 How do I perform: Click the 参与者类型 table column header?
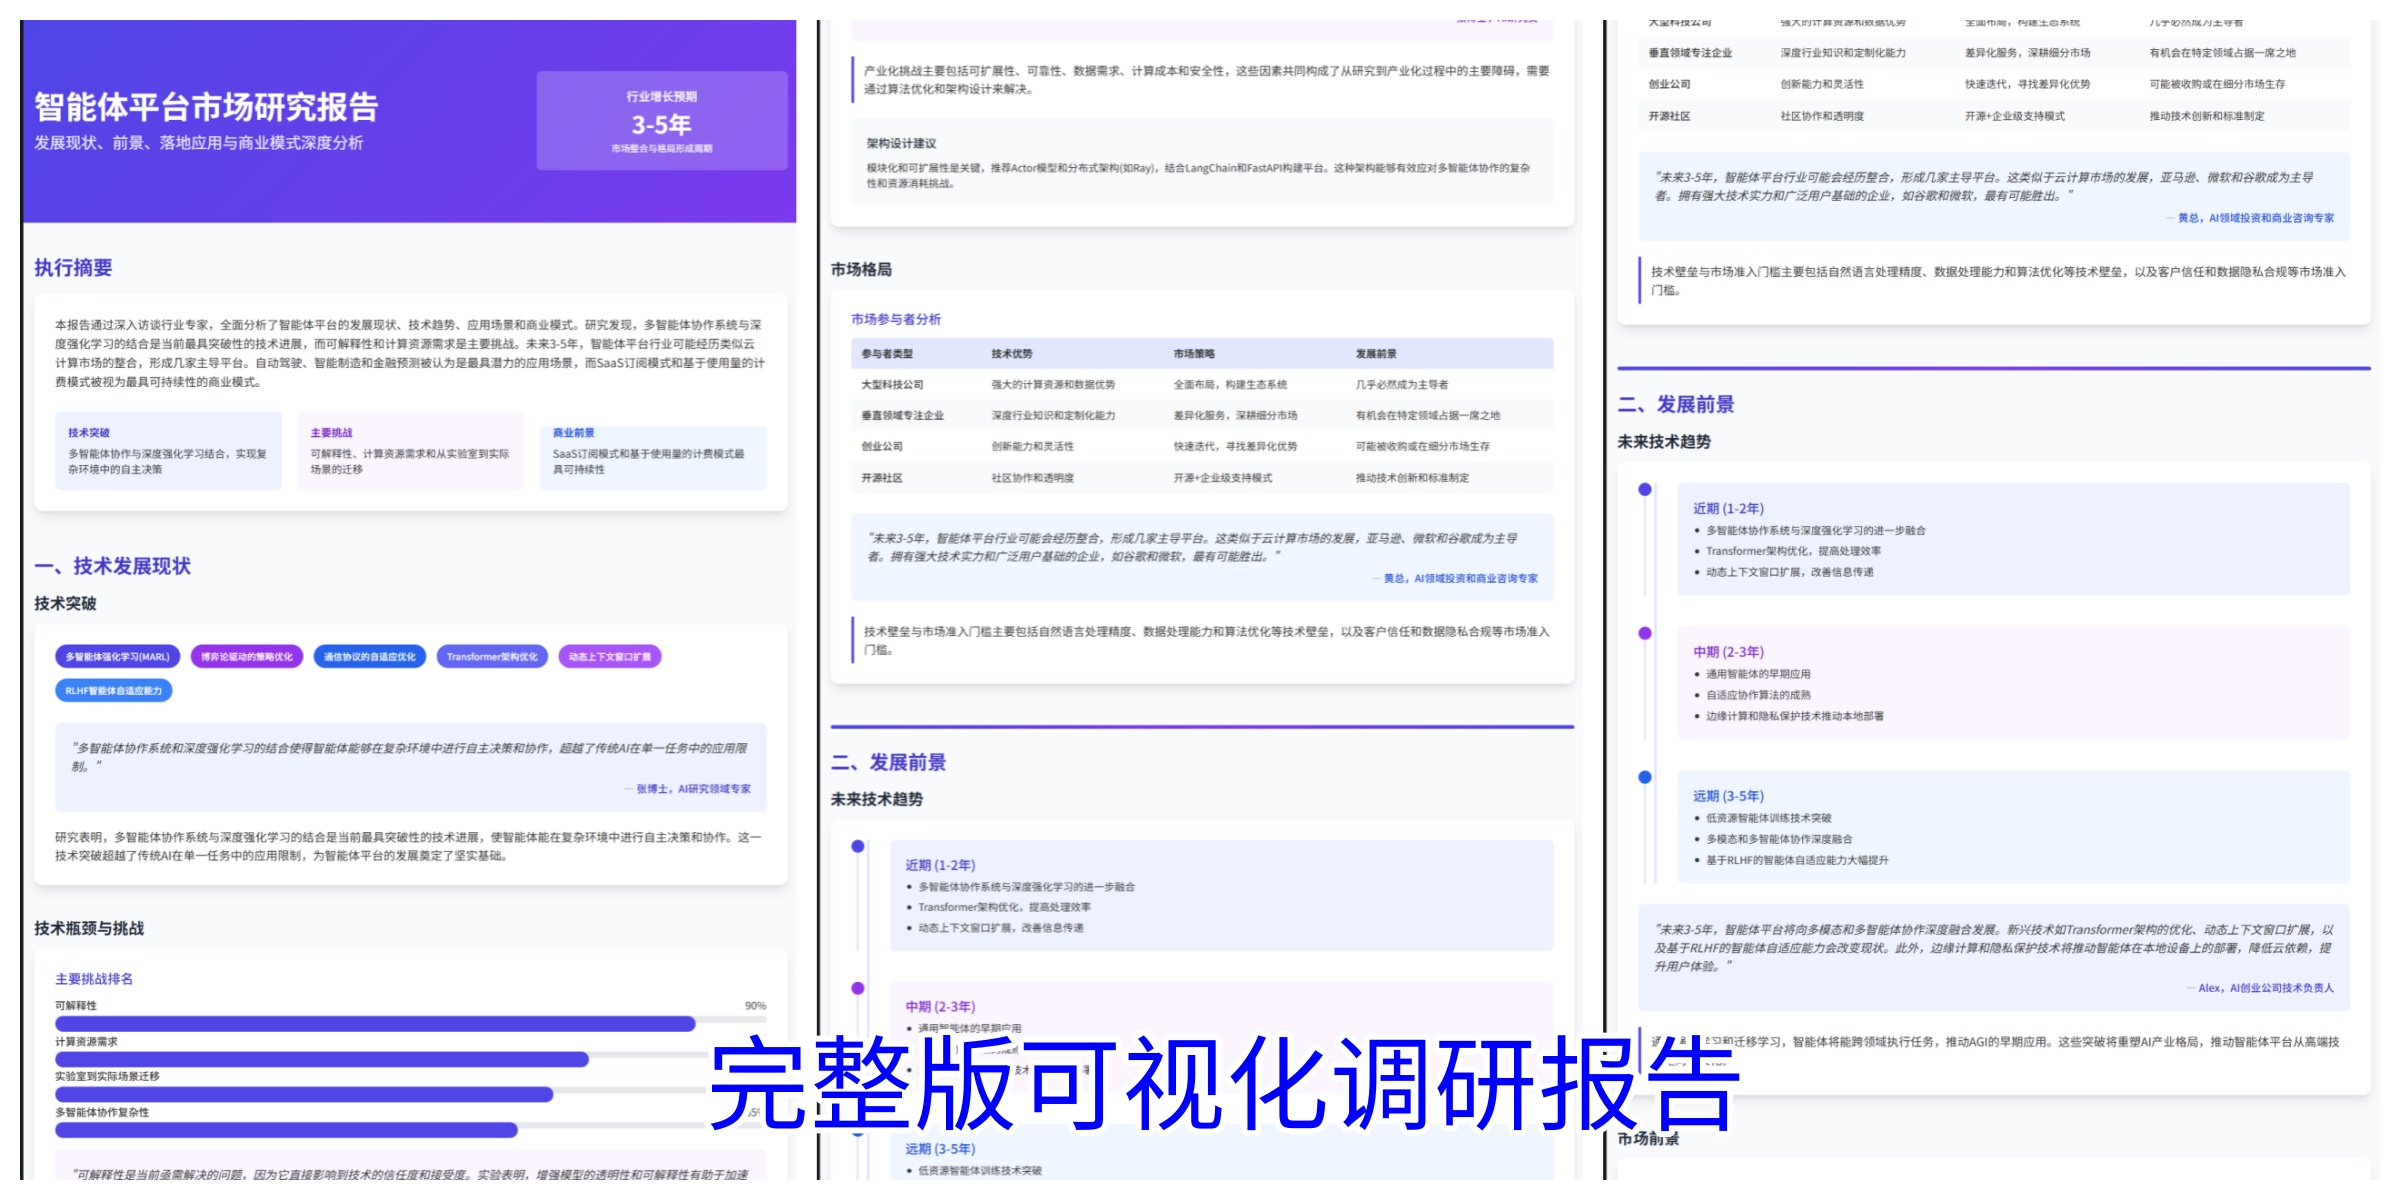887,354
